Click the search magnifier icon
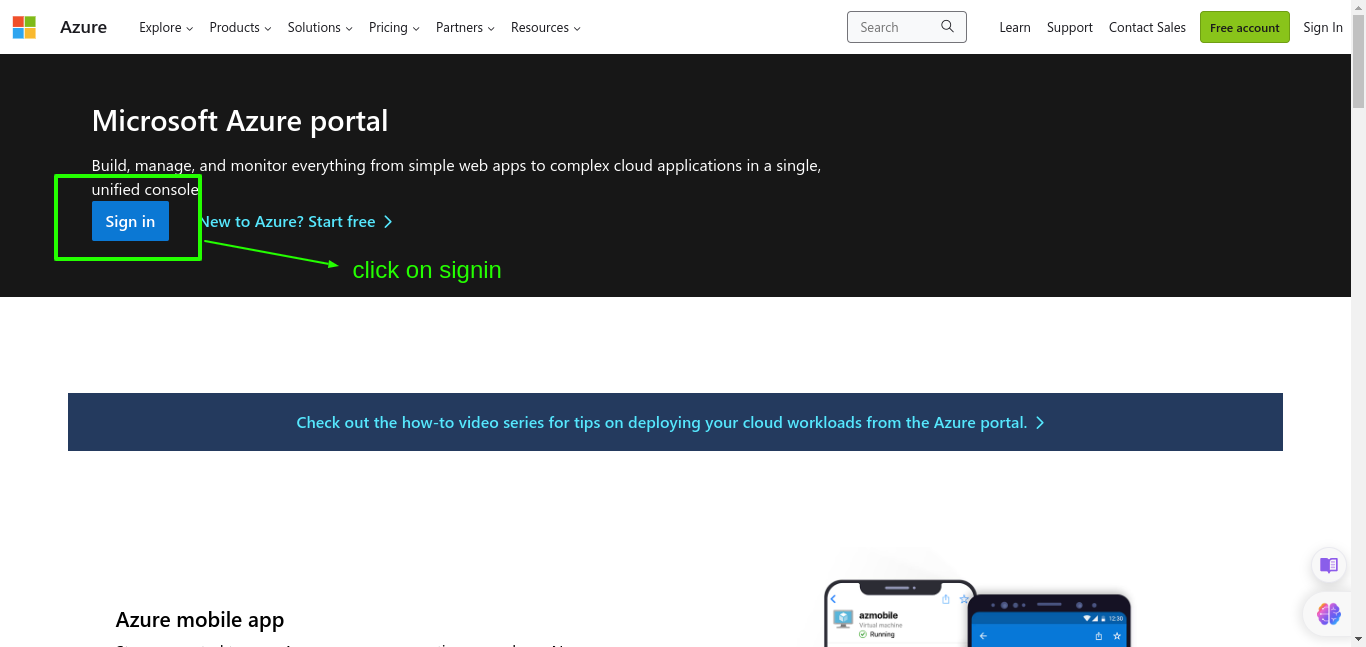Image resolution: width=1366 pixels, height=647 pixels. pyautogui.click(x=947, y=27)
